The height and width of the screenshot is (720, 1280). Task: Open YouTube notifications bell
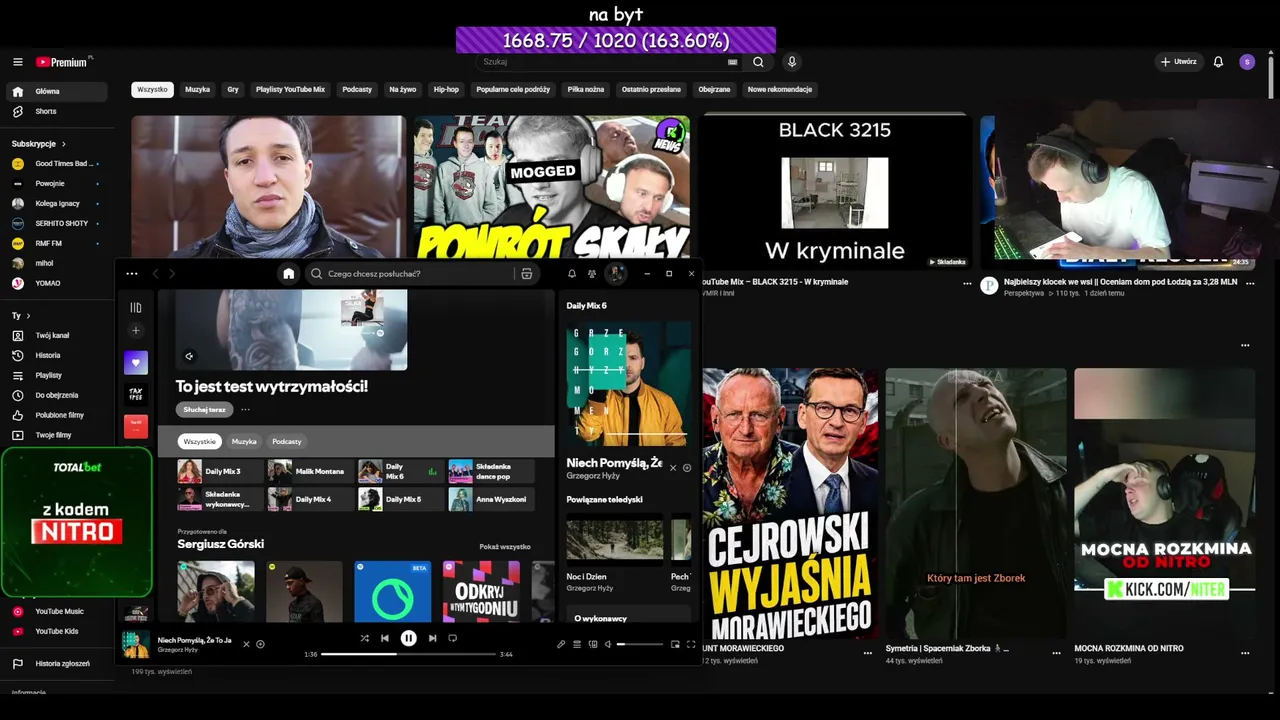(1218, 62)
